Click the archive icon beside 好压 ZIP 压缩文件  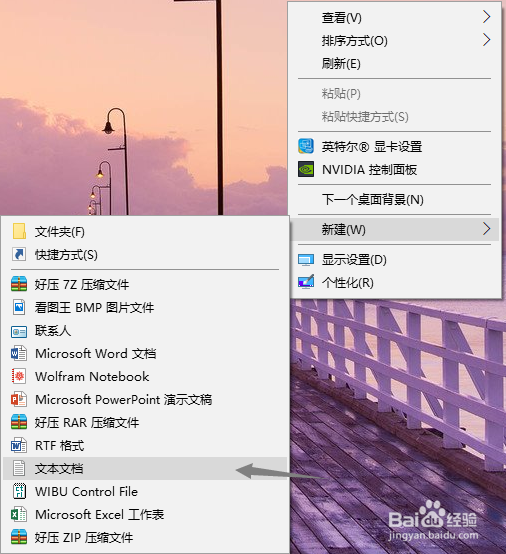pyautogui.click(x=19, y=537)
